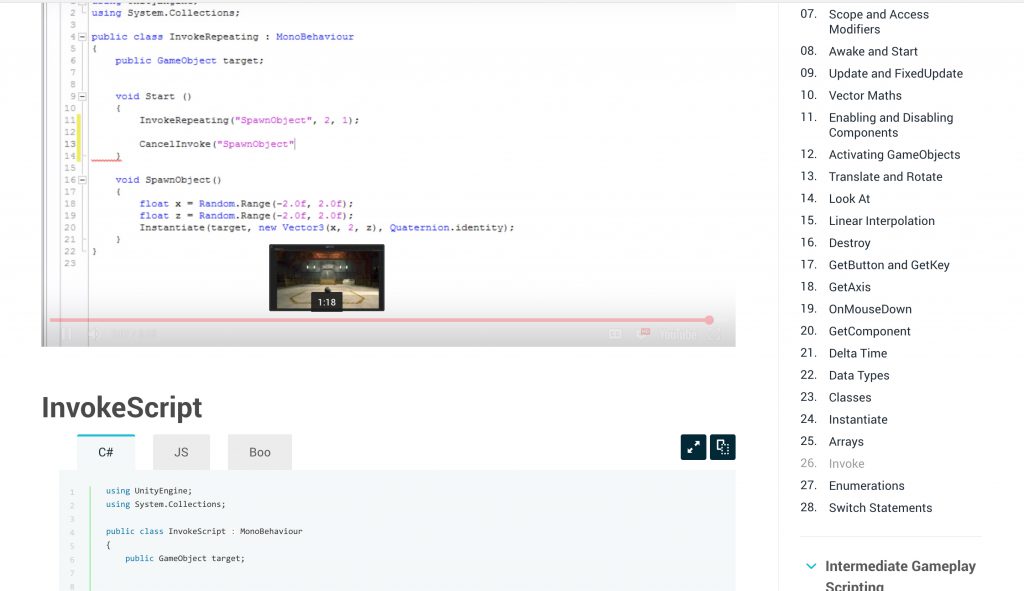Toggle video closed captions

tap(615, 334)
